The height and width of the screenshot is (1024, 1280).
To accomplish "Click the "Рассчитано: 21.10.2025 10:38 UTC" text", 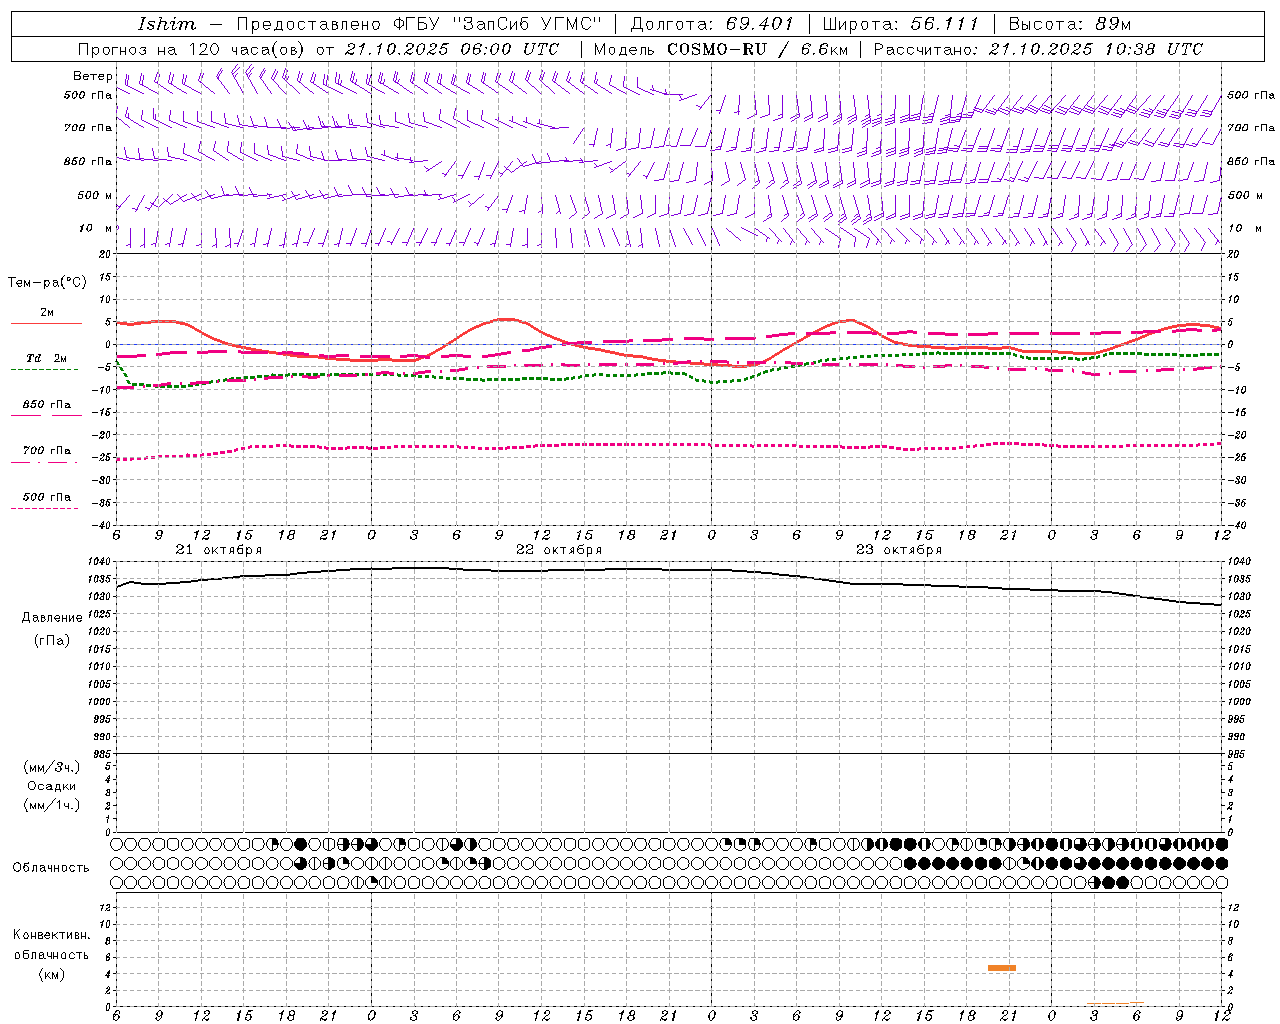I will [x=1038, y=49].
